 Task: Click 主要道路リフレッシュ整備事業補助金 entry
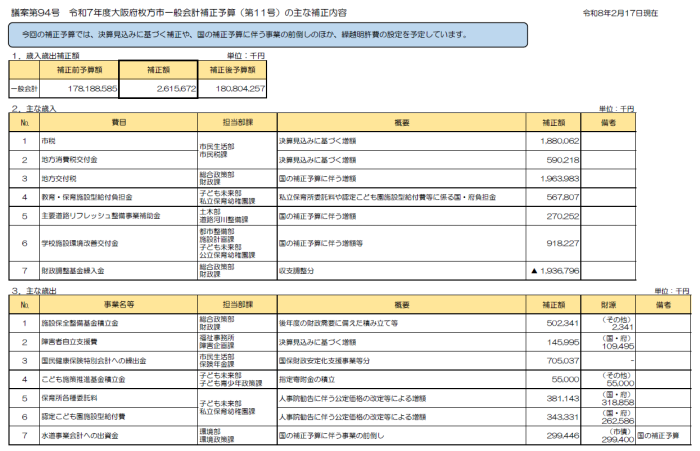pyautogui.click(x=93, y=214)
